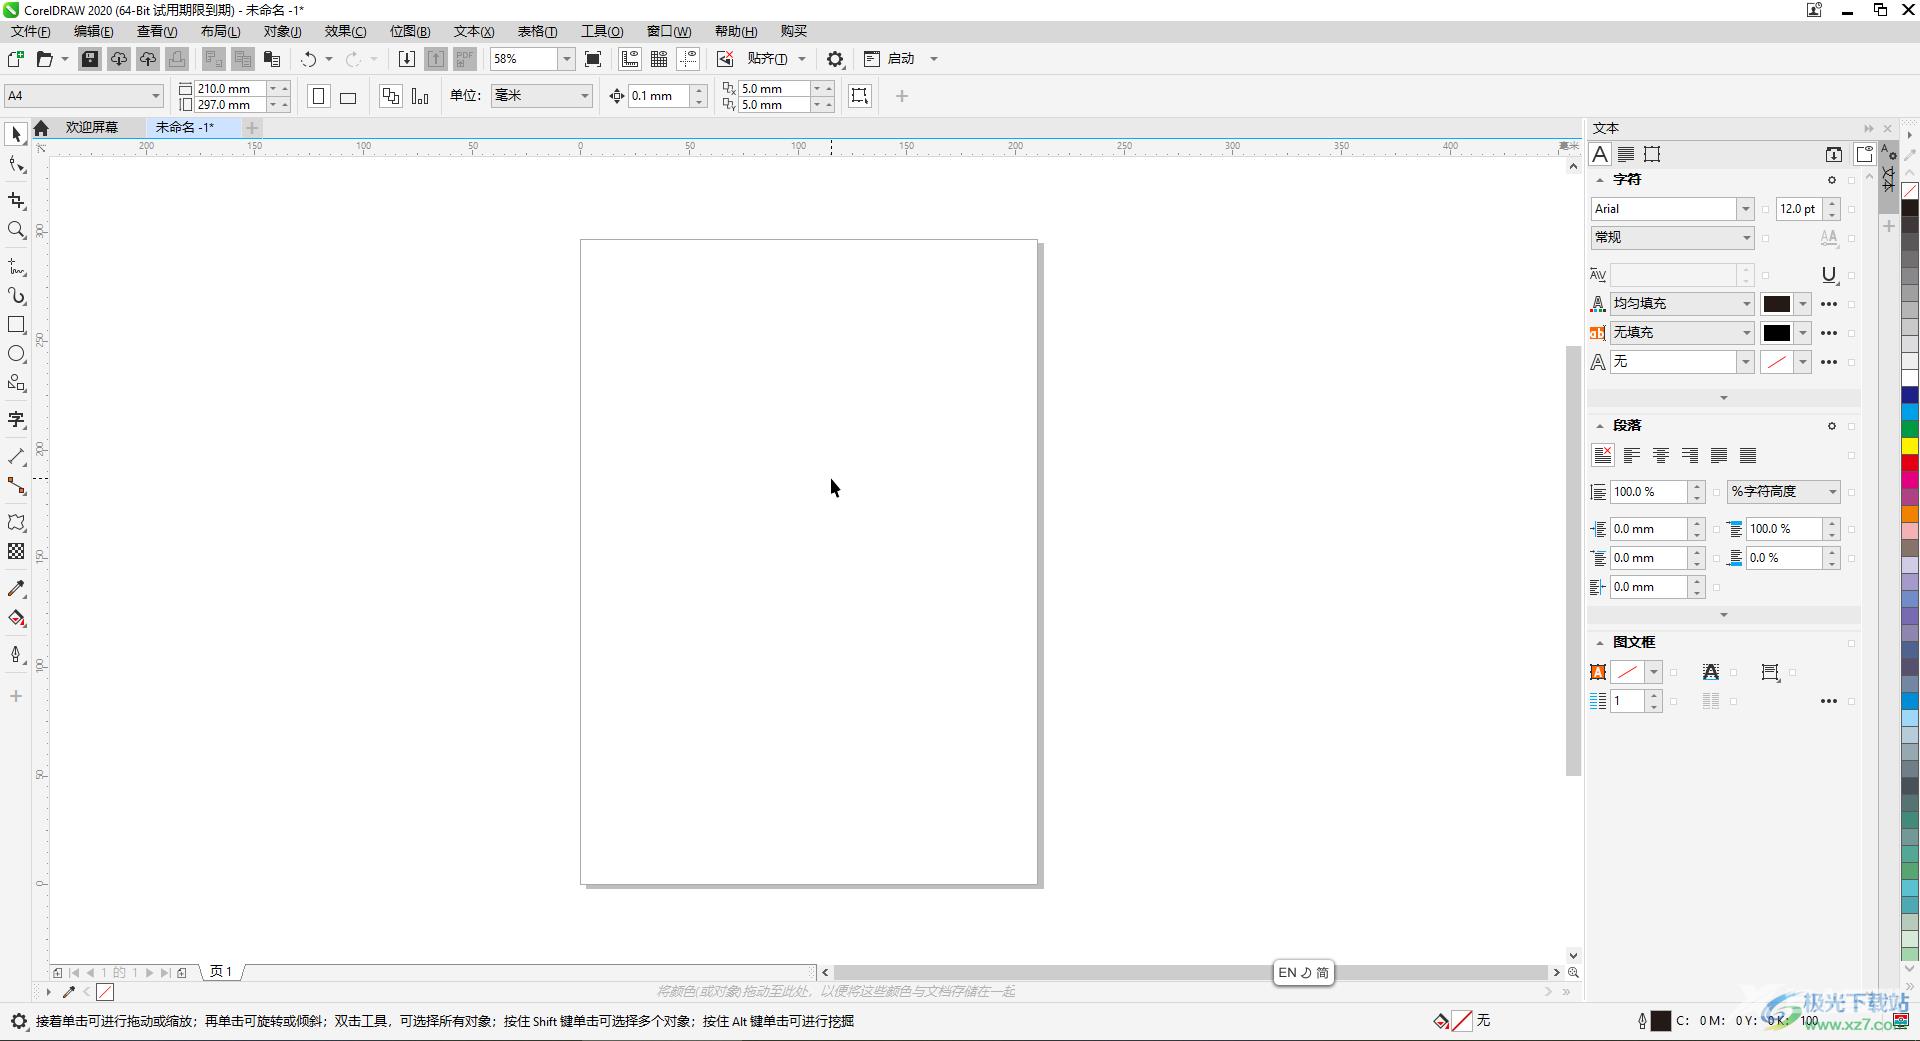Pick yellow from the color palette
The height and width of the screenshot is (1041, 1920).
tap(1910, 446)
